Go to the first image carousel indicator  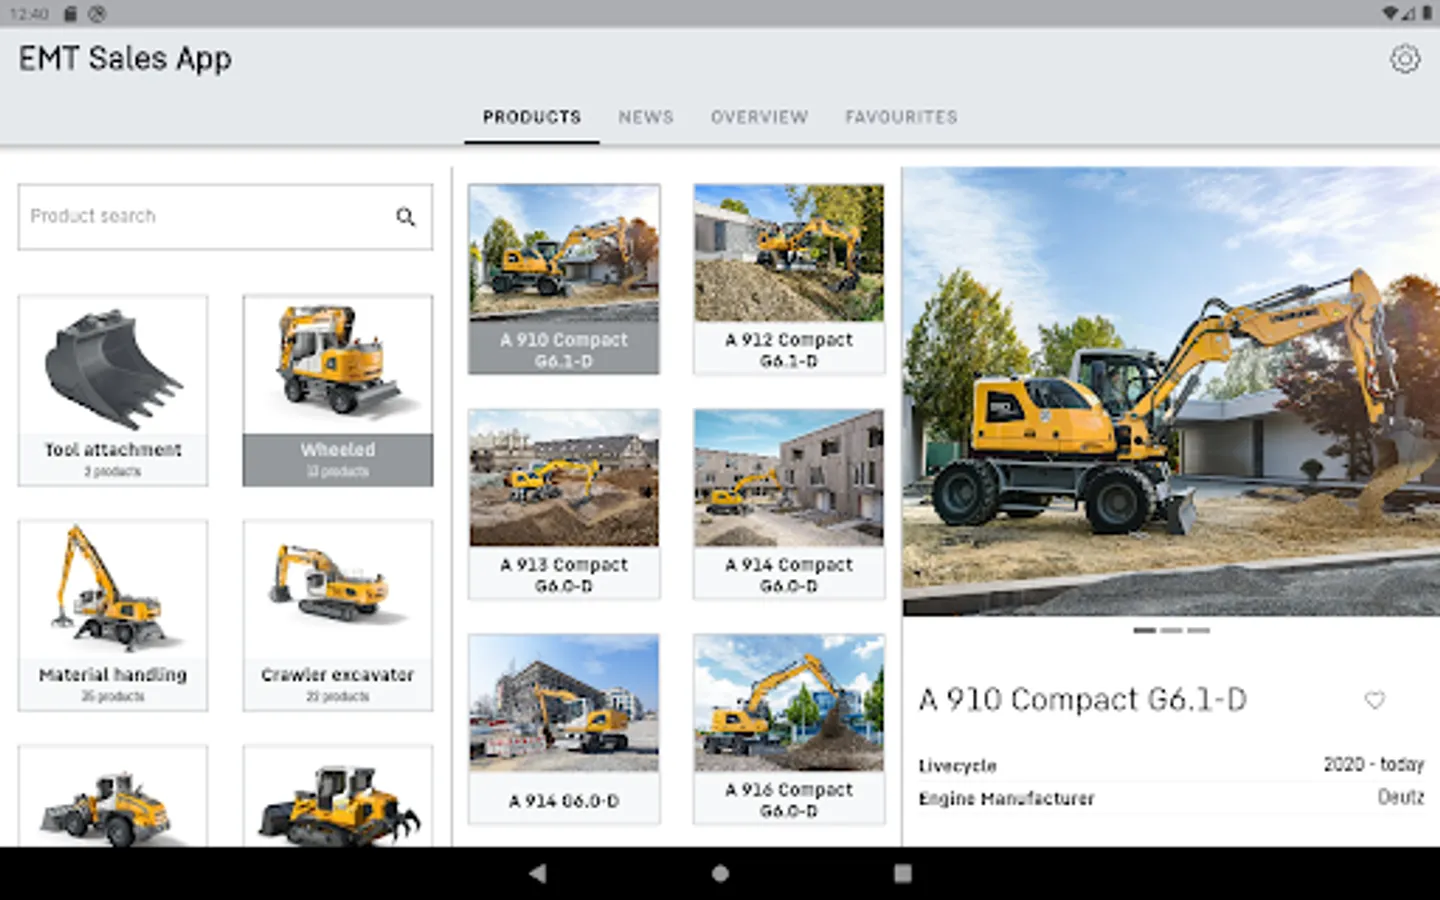[1145, 630]
